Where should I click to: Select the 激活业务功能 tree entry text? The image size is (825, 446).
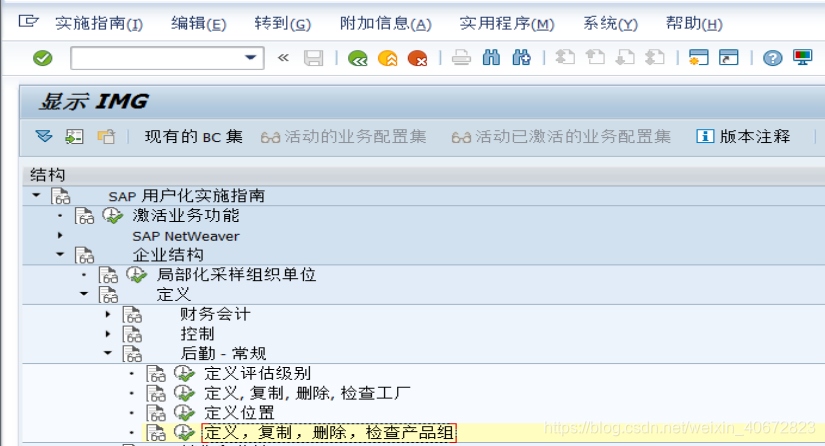coord(186,216)
